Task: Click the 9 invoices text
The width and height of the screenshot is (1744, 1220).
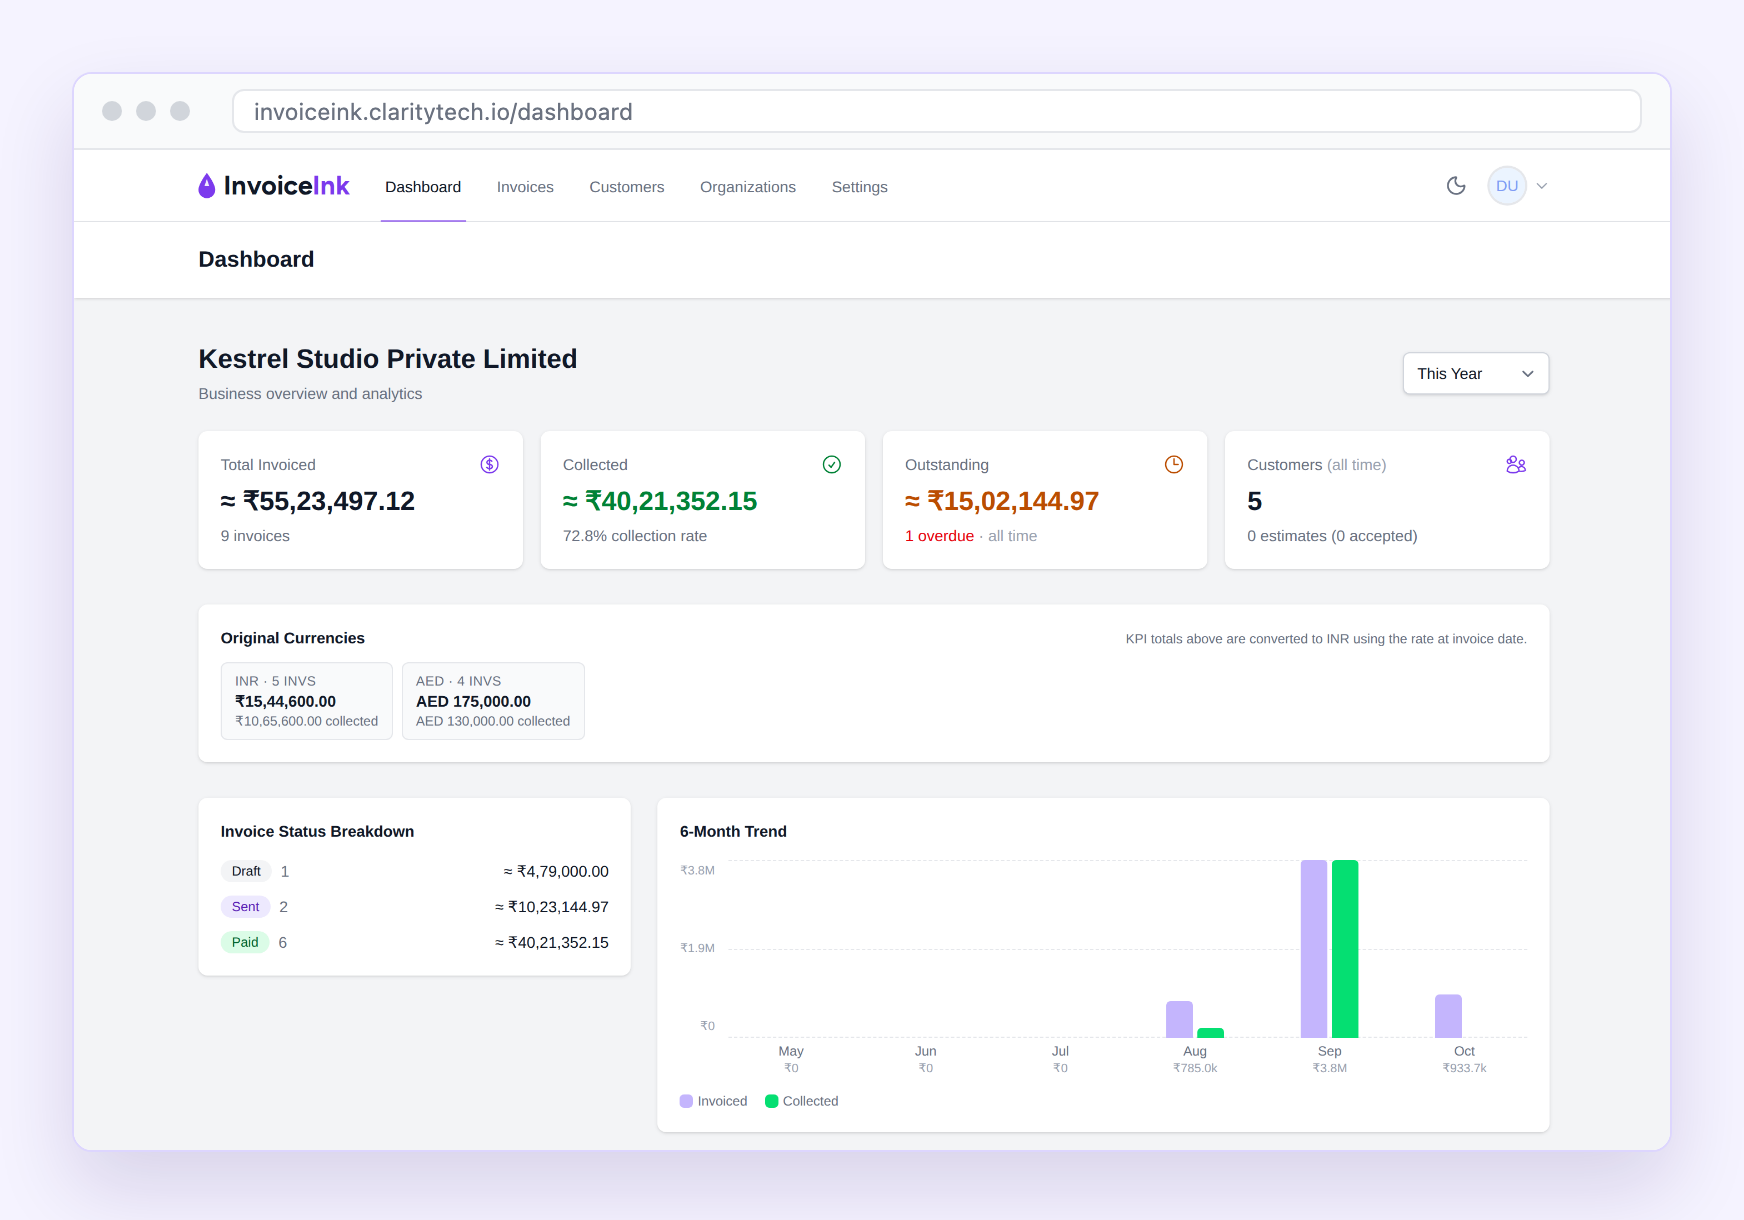Action: tap(255, 536)
